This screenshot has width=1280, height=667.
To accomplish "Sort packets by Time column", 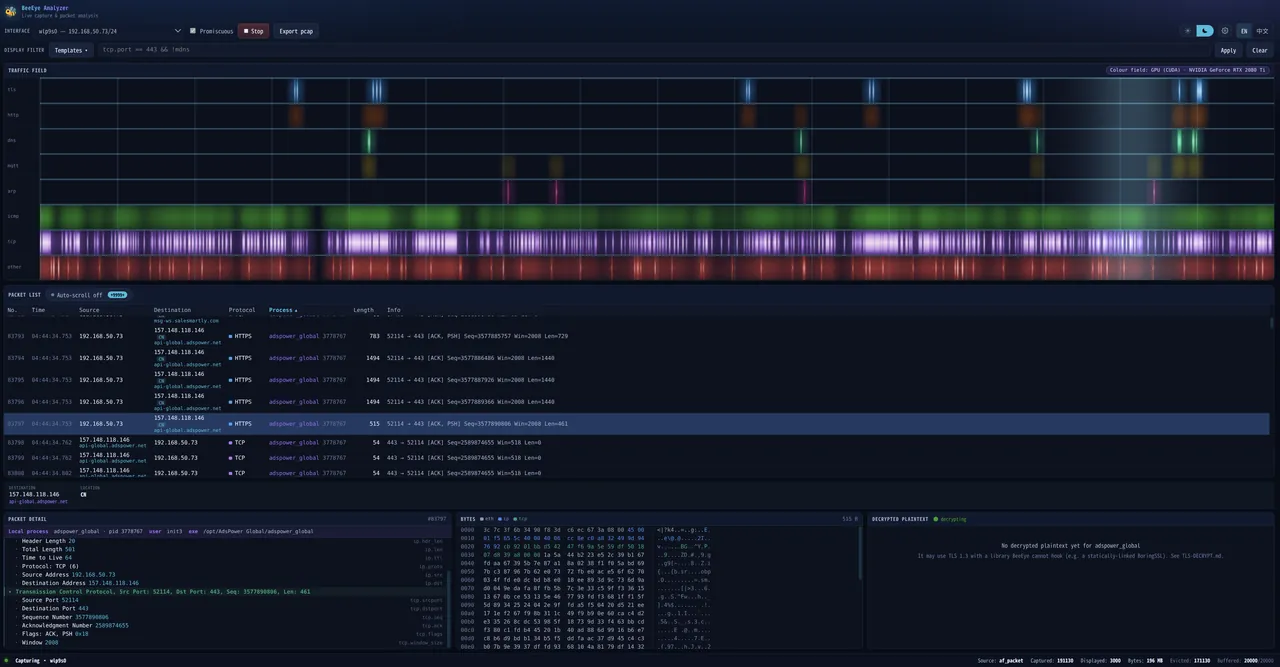I will coord(38,310).
